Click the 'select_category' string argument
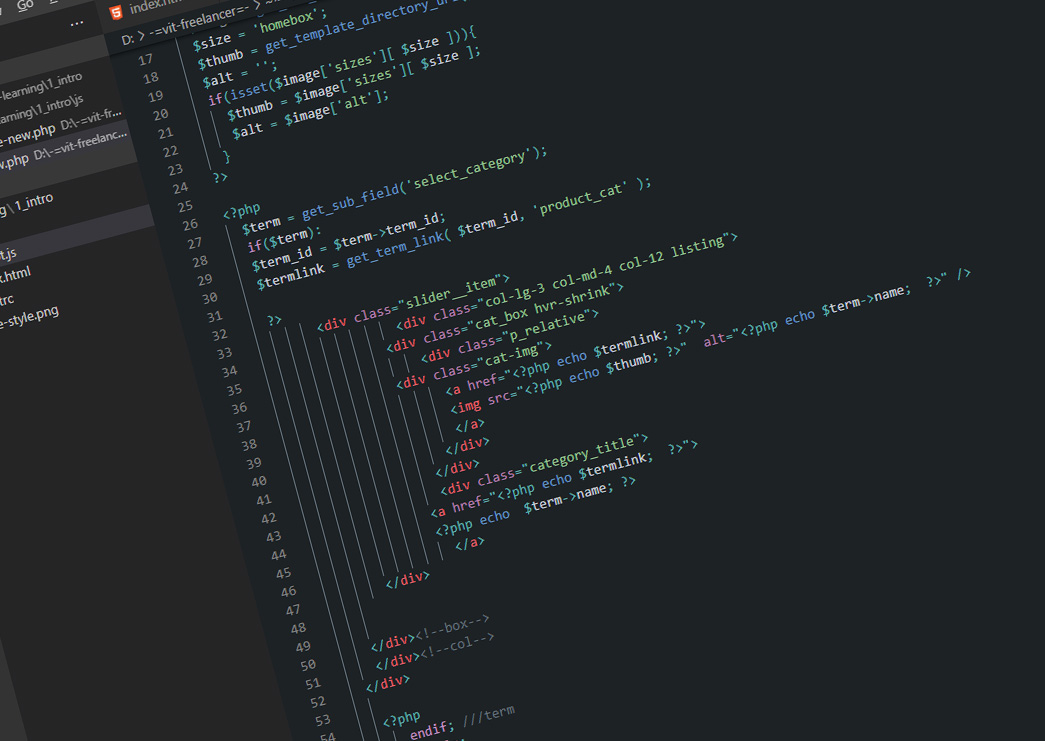Viewport: 1045px width, 741px height. click(469, 169)
